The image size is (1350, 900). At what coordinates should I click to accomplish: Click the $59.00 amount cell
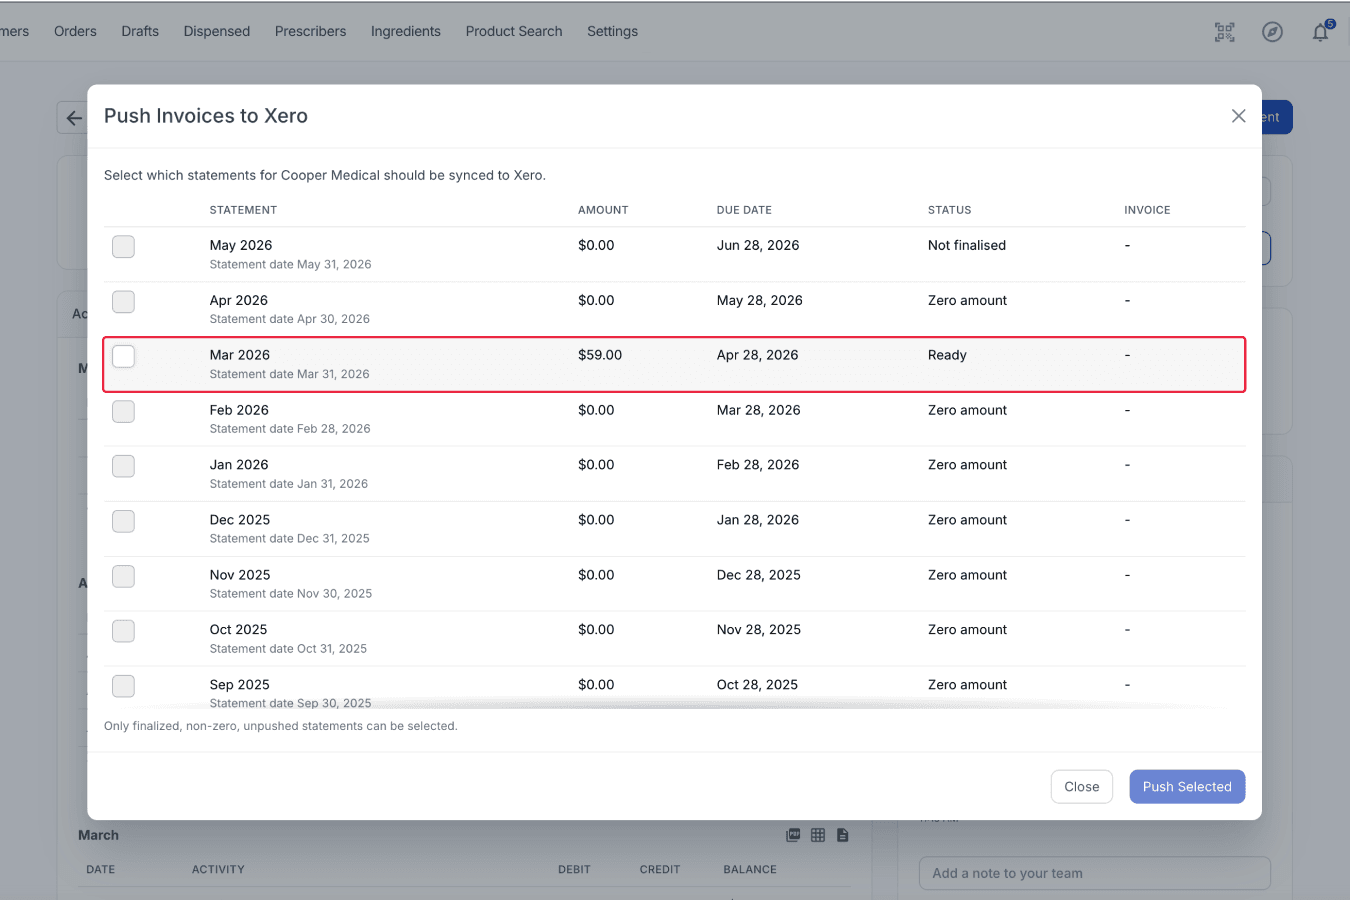pos(600,355)
